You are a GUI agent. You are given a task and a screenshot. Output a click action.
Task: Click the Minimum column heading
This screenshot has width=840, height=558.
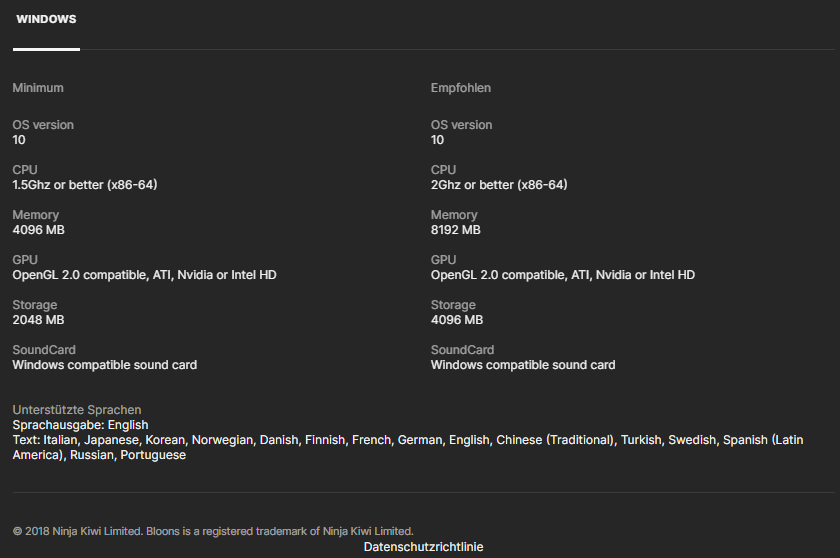(38, 88)
